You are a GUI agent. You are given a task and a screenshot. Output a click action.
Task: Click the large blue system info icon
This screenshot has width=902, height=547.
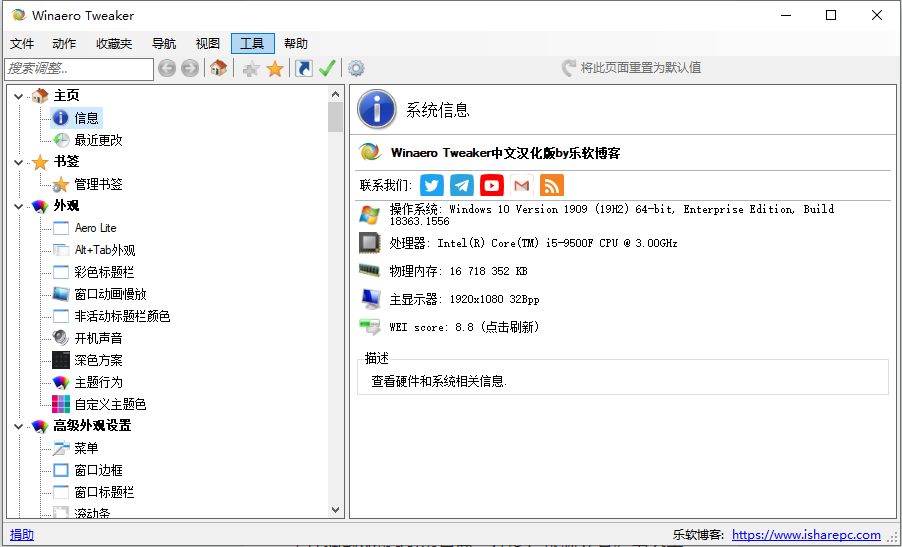coord(377,109)
